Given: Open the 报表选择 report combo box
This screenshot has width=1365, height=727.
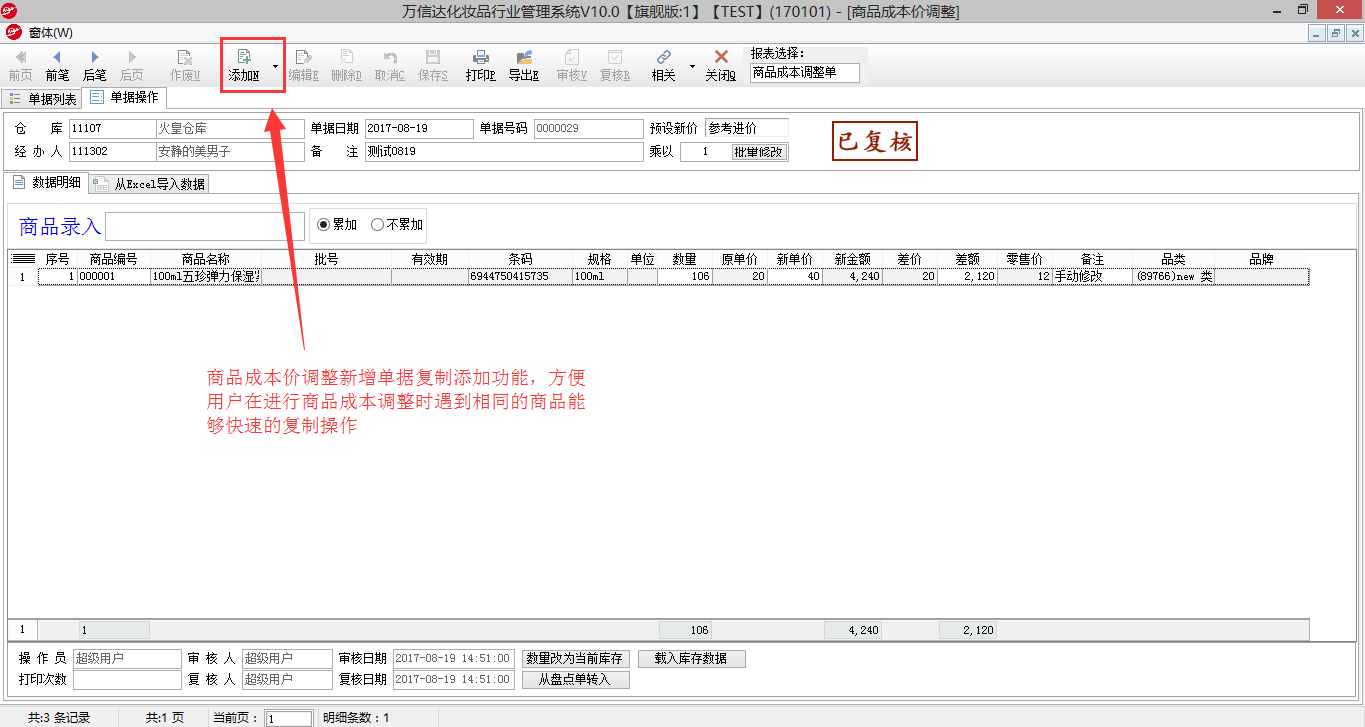Looking at the screenshot, I should tap(804, 73).
